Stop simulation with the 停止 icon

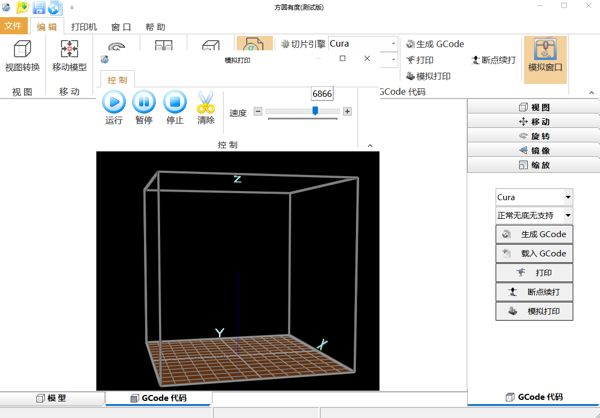(174, 102)
